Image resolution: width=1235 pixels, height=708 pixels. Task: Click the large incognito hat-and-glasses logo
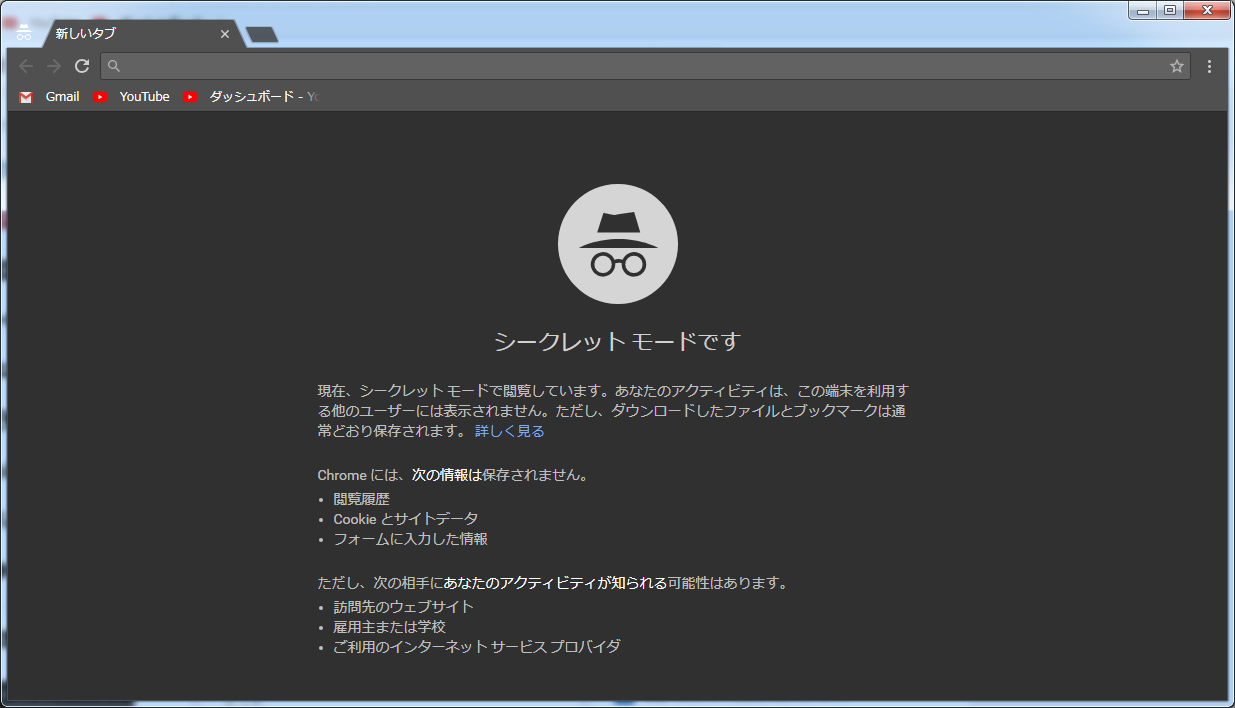[617, 244]
